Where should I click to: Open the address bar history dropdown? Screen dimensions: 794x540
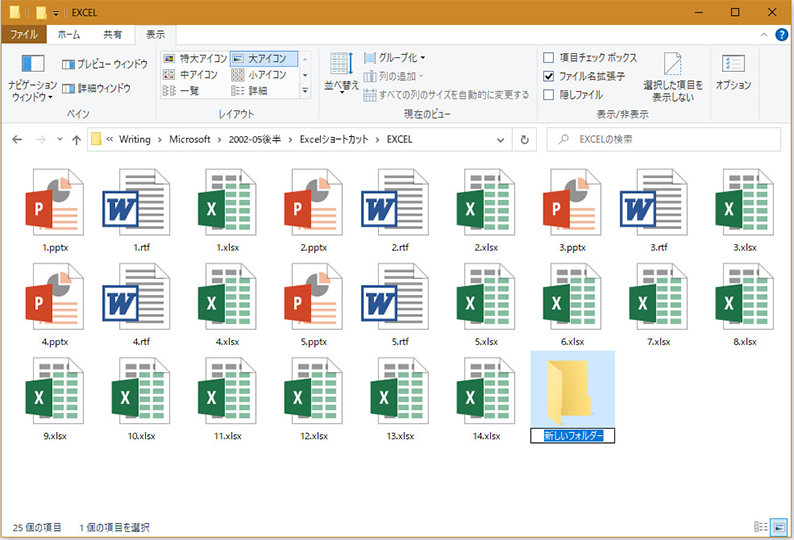pos(500,140)
